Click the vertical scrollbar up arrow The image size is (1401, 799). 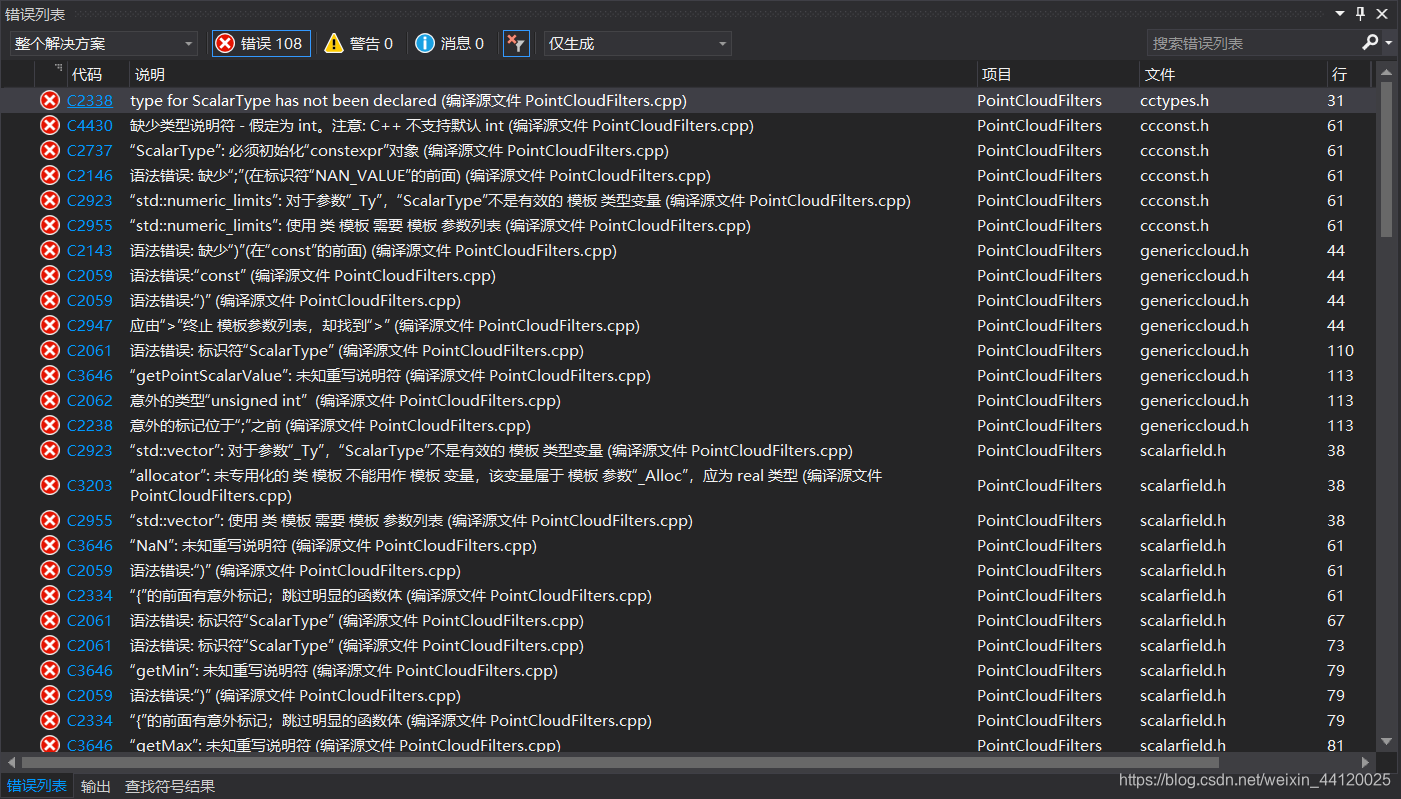tap(1386, 72)
